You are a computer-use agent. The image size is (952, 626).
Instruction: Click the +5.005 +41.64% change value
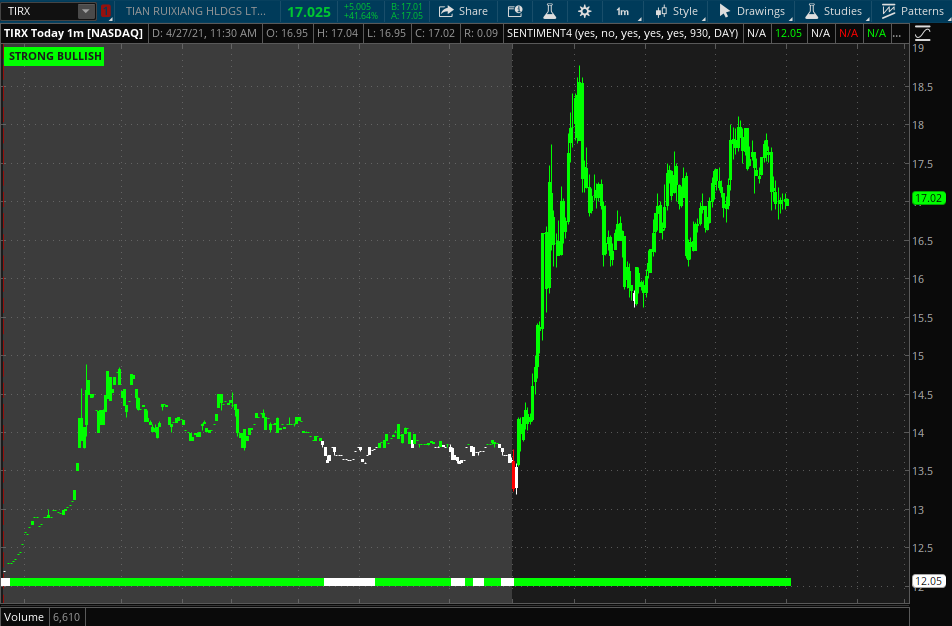(360, 11)
